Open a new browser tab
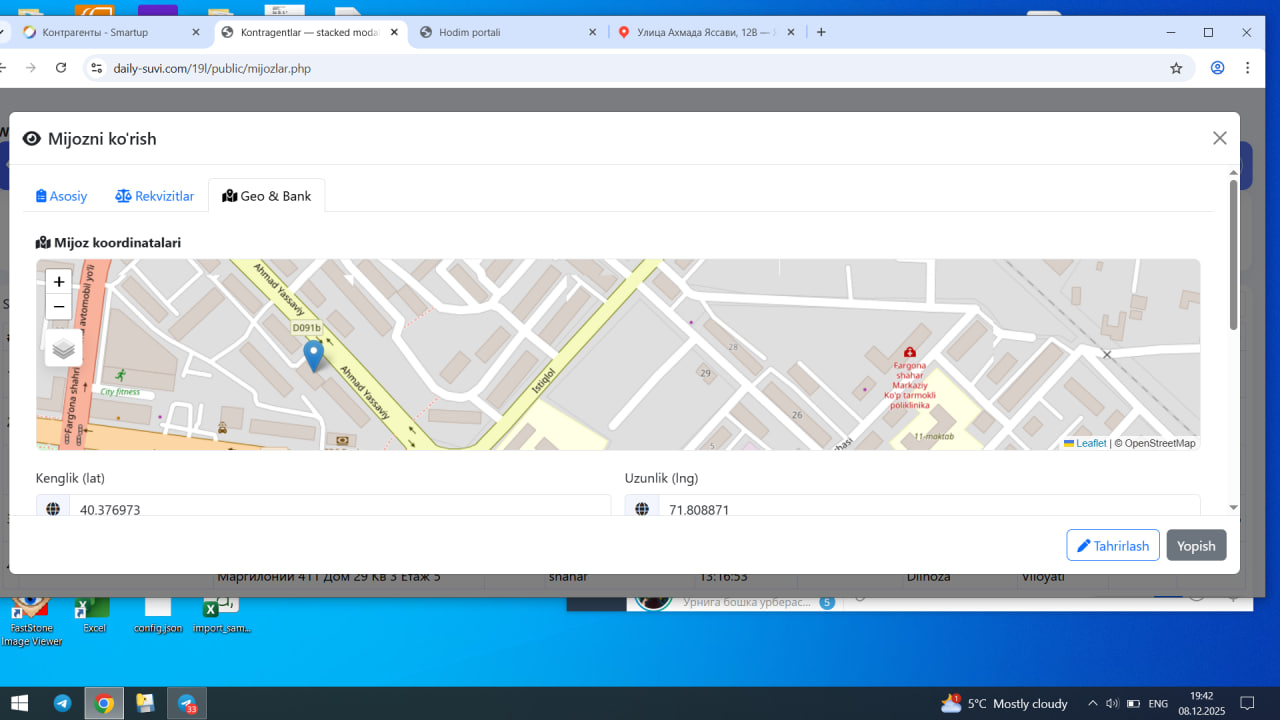 click(x=821, y=32)
